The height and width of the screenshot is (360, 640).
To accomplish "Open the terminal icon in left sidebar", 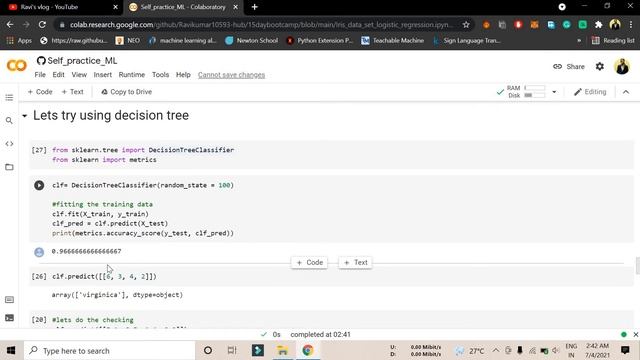I will [9, 318].
